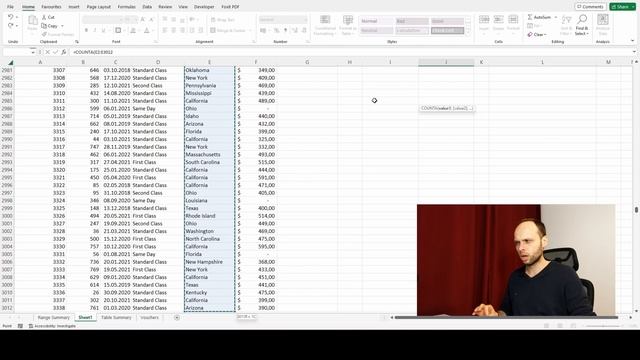Image resolution: width=640 pixels, height=360 pixels.
Task: Open the font name combo box
Action: [102, 20]
